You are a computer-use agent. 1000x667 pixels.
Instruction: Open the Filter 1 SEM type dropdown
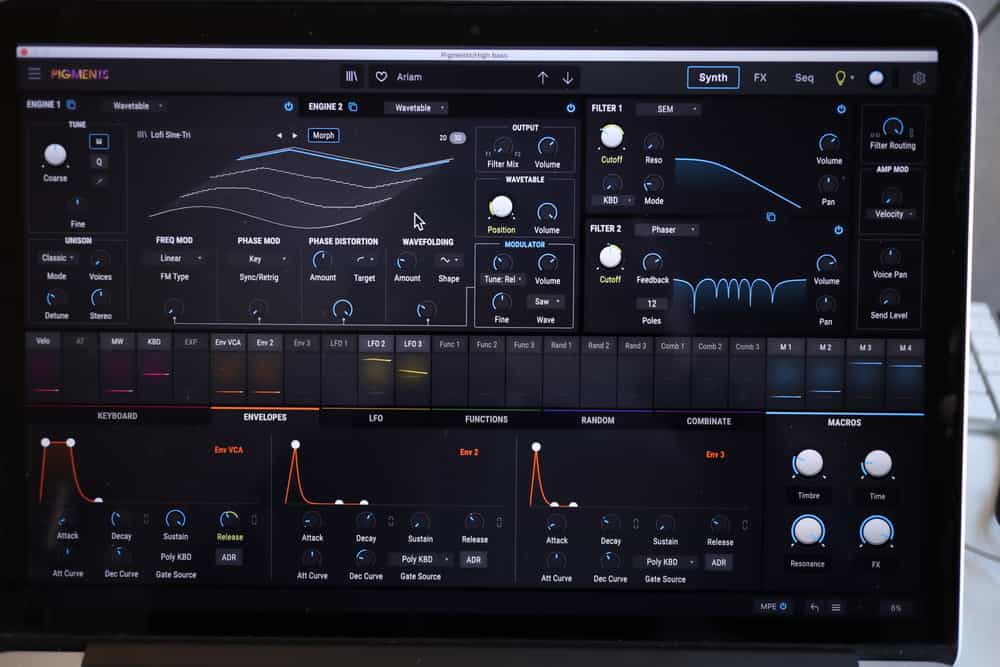668,109
